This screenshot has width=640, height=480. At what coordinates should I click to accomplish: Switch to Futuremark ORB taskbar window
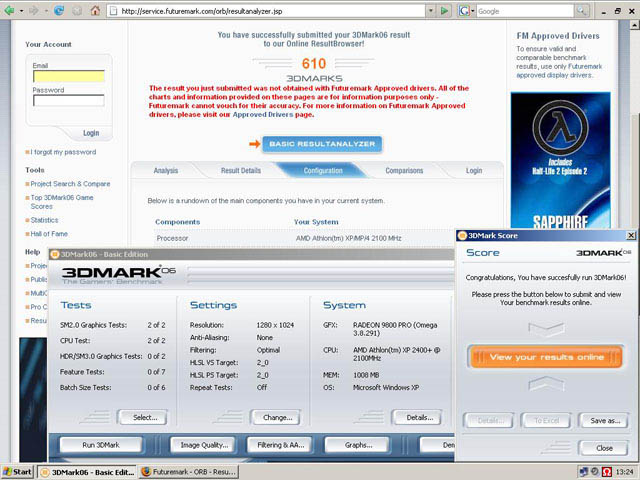(188, 471)
